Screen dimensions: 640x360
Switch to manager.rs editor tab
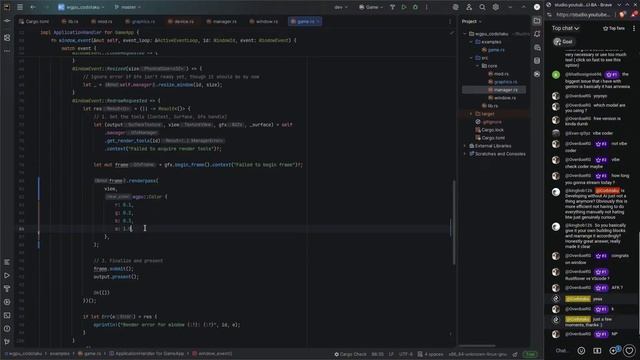(222, 21)
